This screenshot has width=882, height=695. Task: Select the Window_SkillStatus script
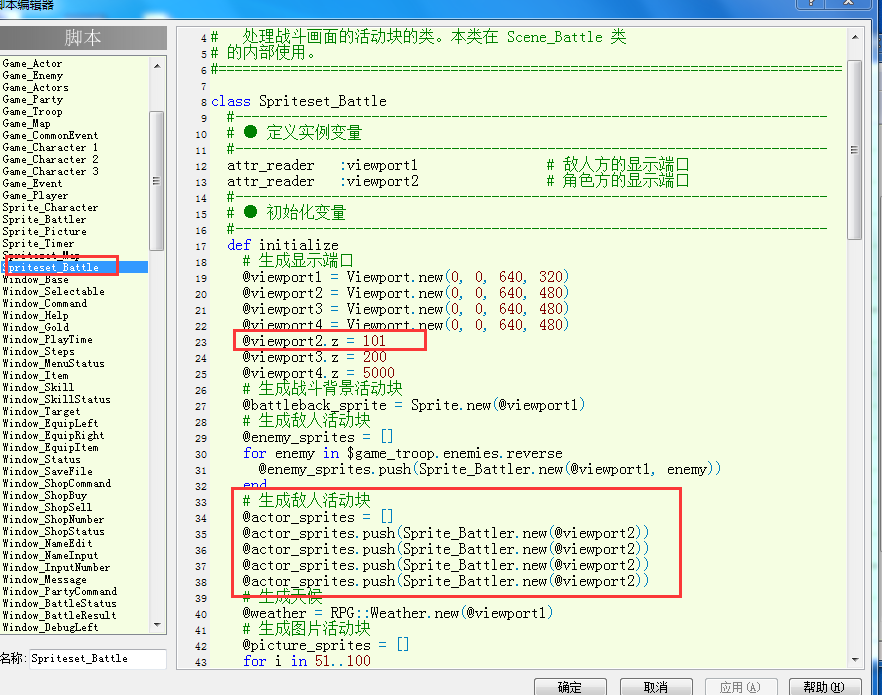pyautogui.click(x=56, y=399)
